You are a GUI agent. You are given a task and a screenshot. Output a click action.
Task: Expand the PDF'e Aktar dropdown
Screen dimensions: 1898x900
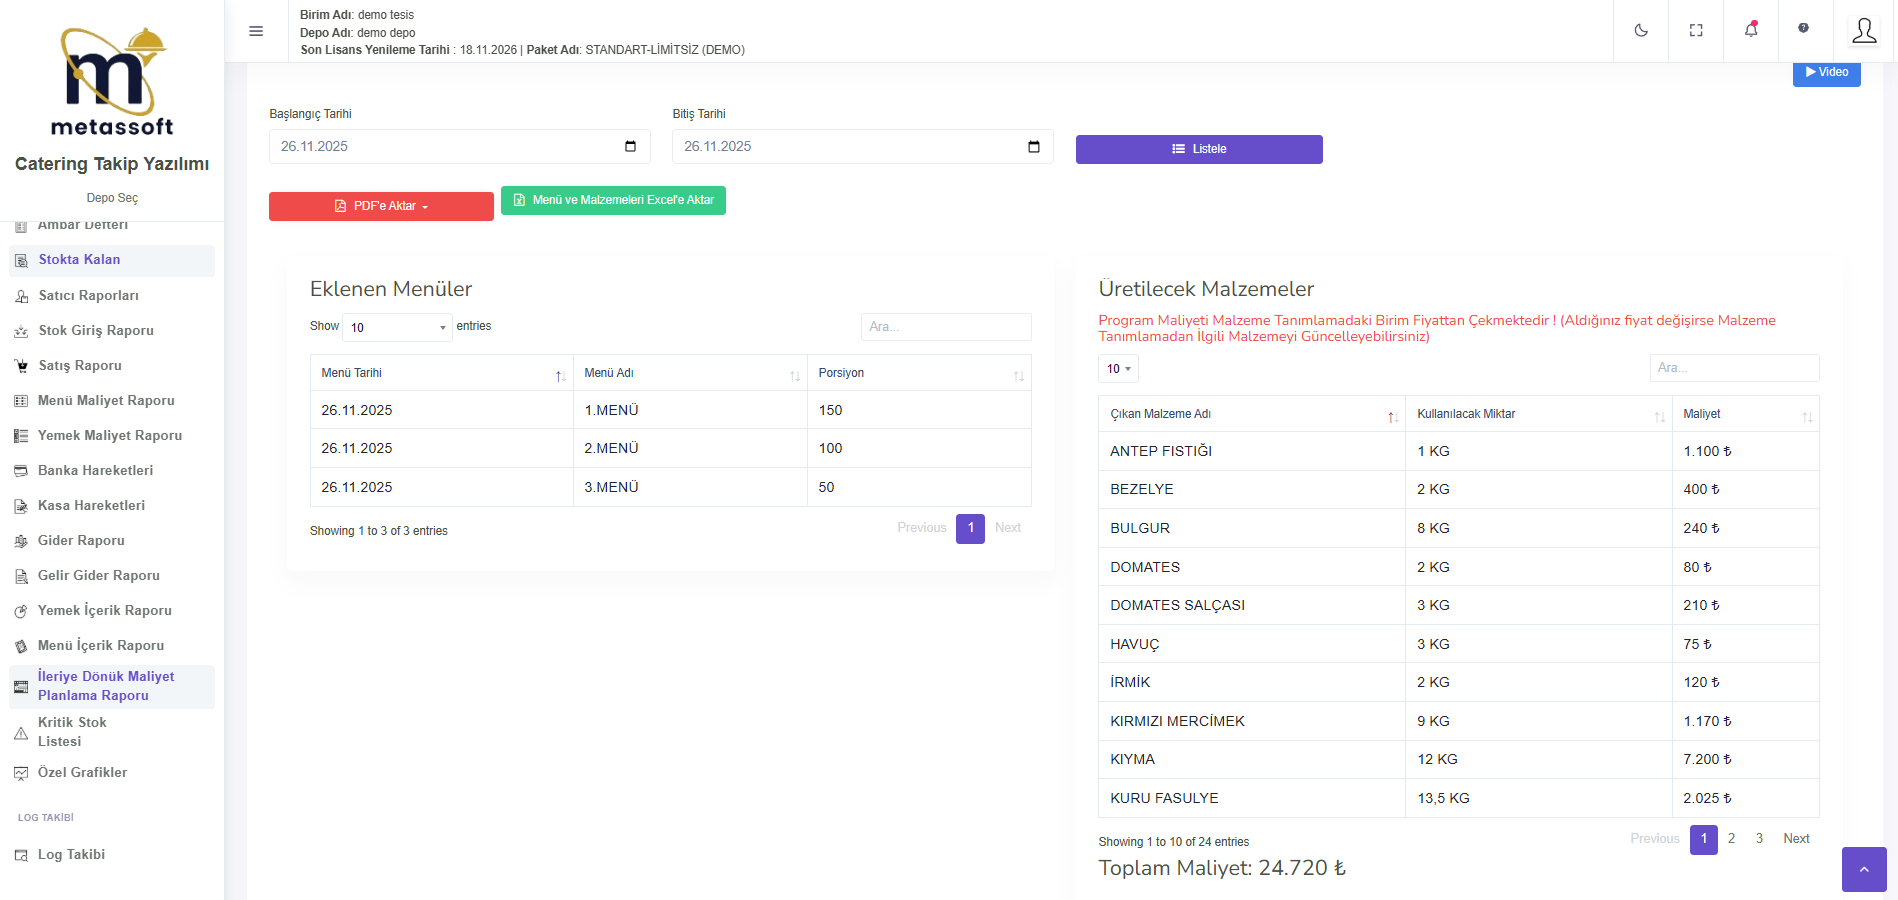[381, 206]
